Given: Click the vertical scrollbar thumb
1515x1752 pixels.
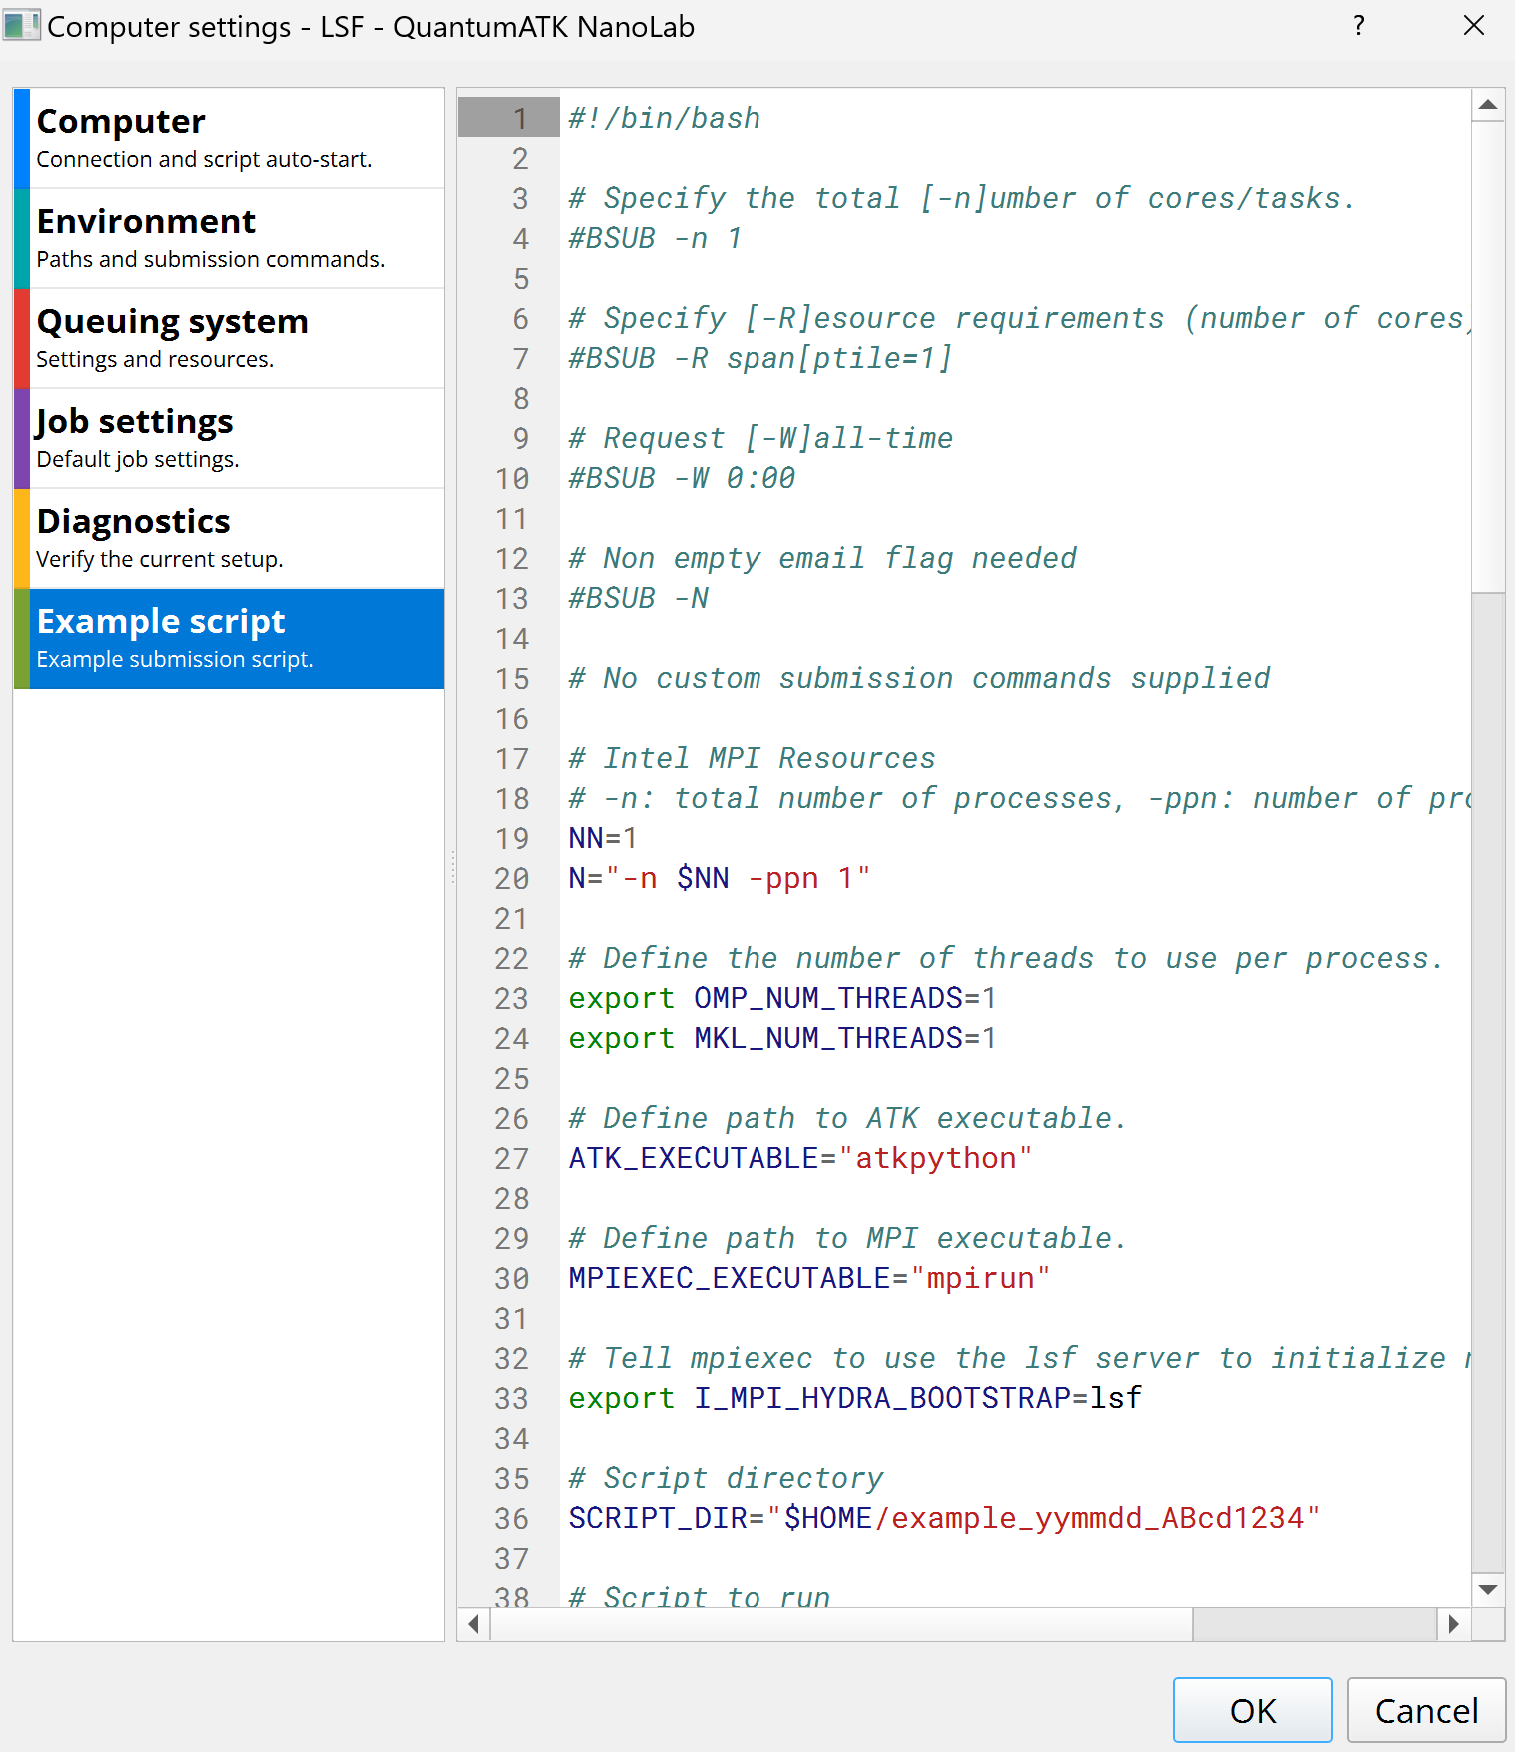Looking at the screenshot, I should click(1488, 356).
